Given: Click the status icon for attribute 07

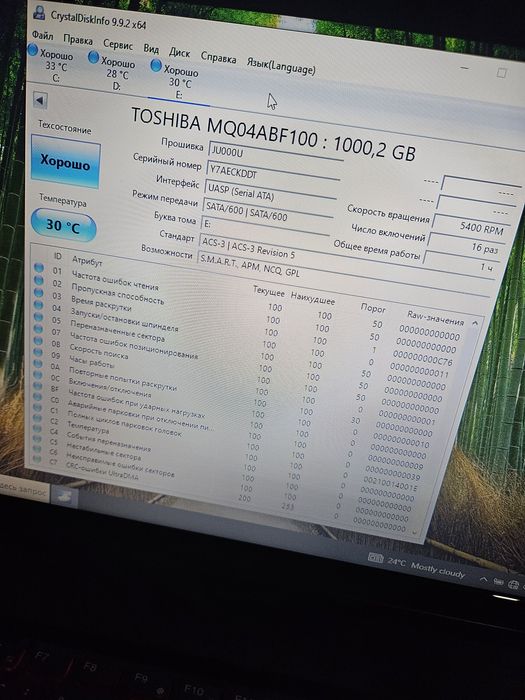Looking at the screenshot, I should 38,329.
